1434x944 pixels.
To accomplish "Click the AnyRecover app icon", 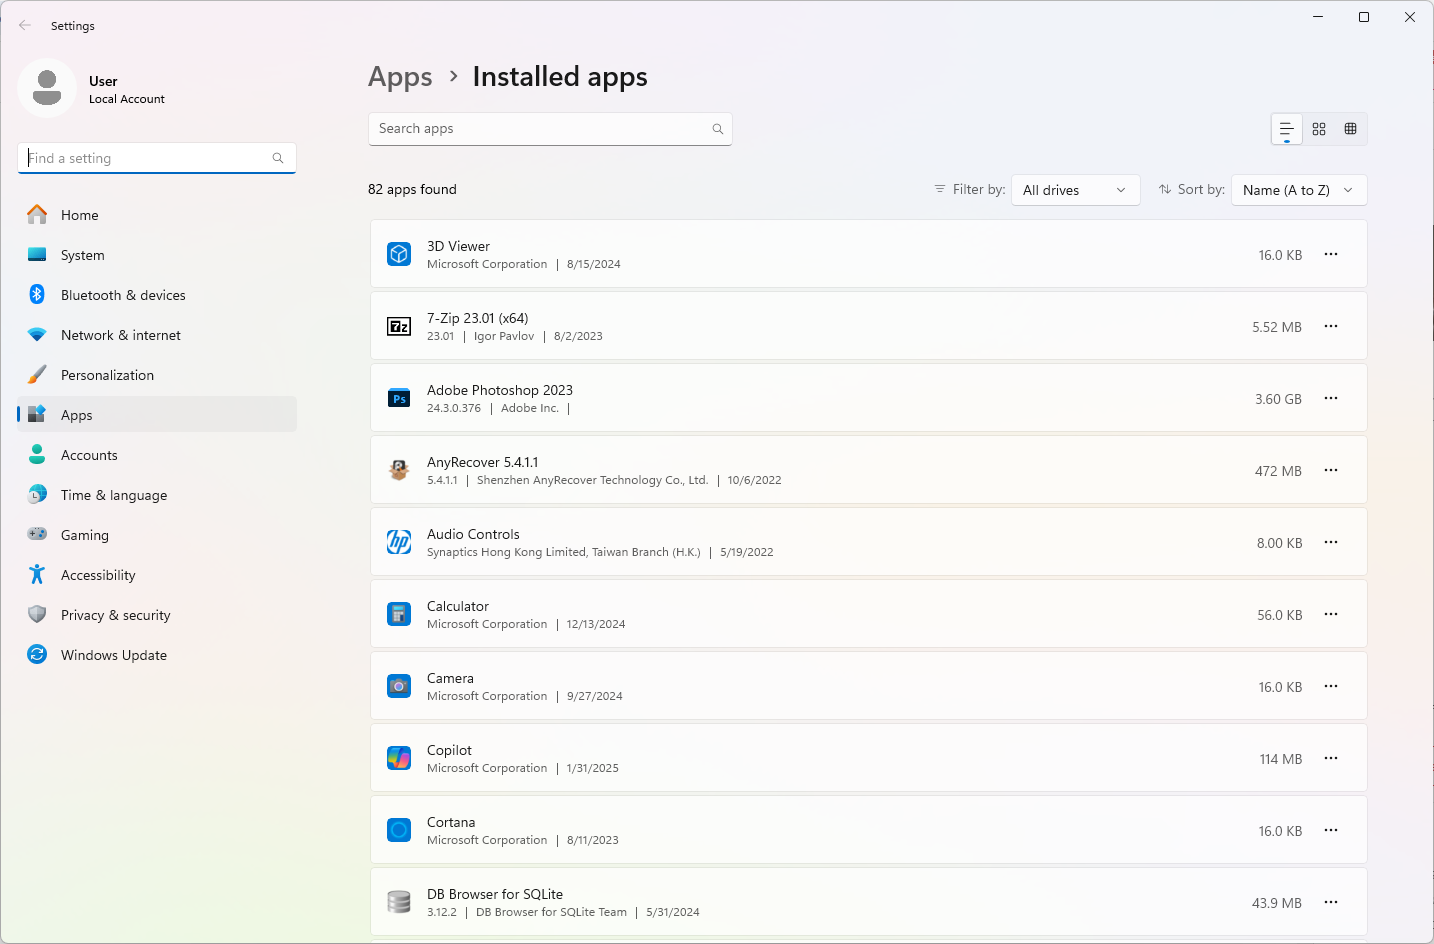I will click(399, 470).
